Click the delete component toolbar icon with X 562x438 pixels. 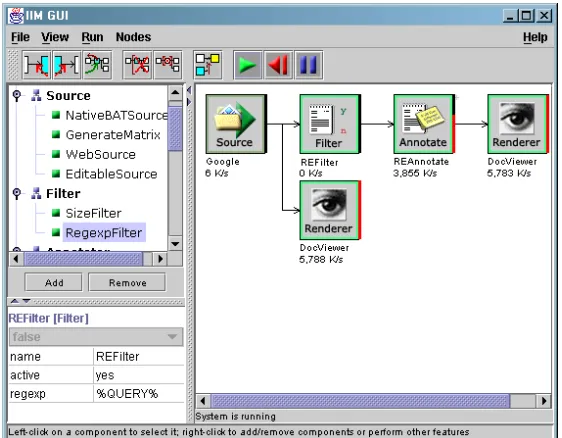pos(137,65)
